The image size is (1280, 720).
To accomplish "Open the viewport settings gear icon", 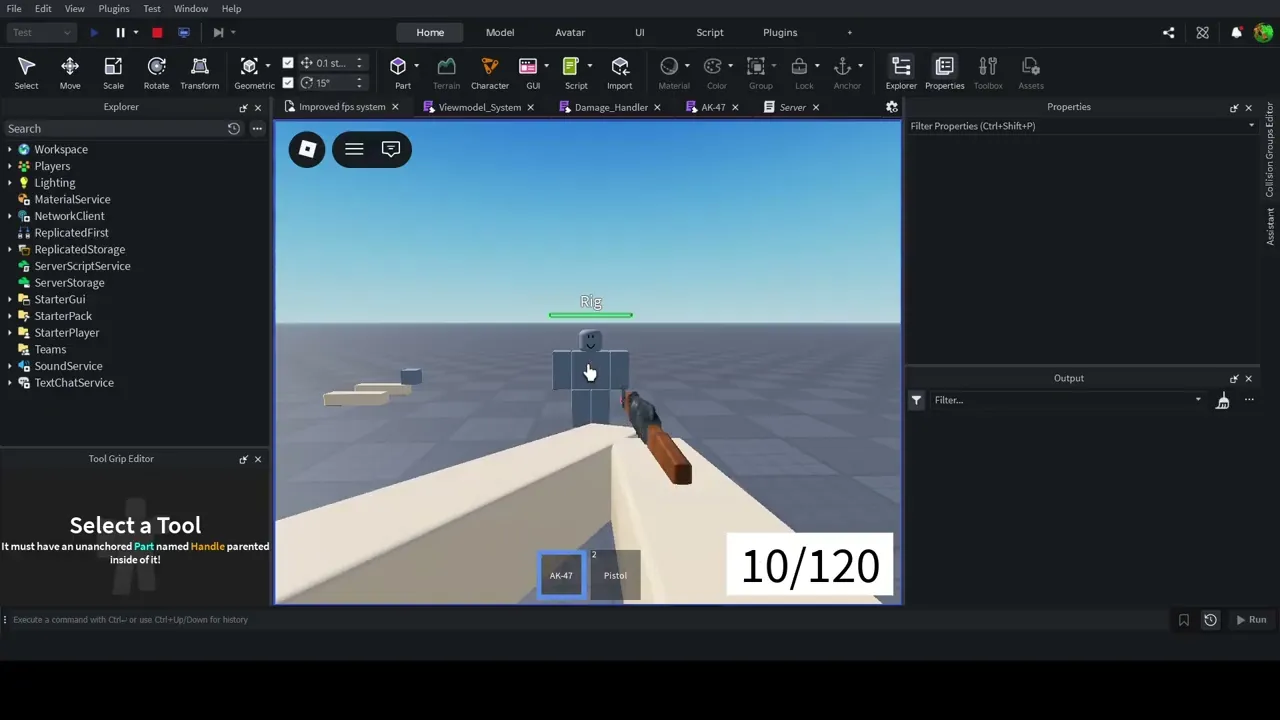I will (892, 107).
